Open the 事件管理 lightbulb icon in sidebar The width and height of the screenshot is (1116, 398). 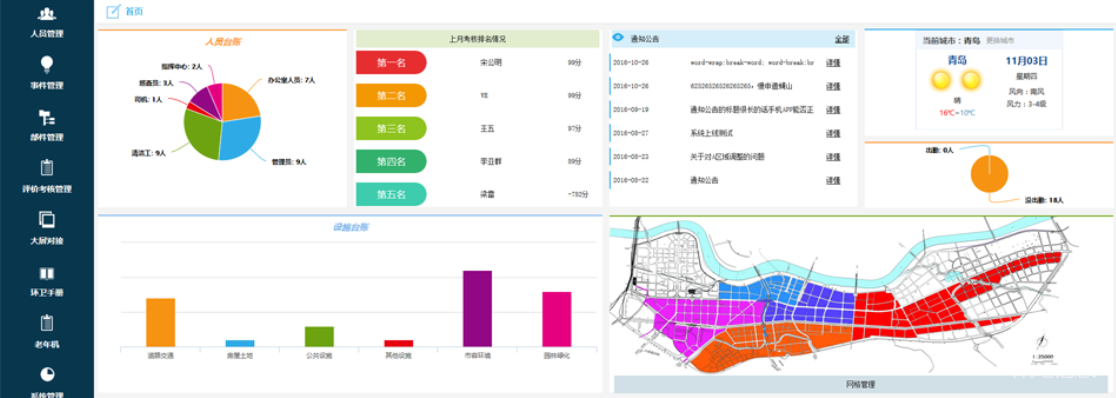(47, 64)
